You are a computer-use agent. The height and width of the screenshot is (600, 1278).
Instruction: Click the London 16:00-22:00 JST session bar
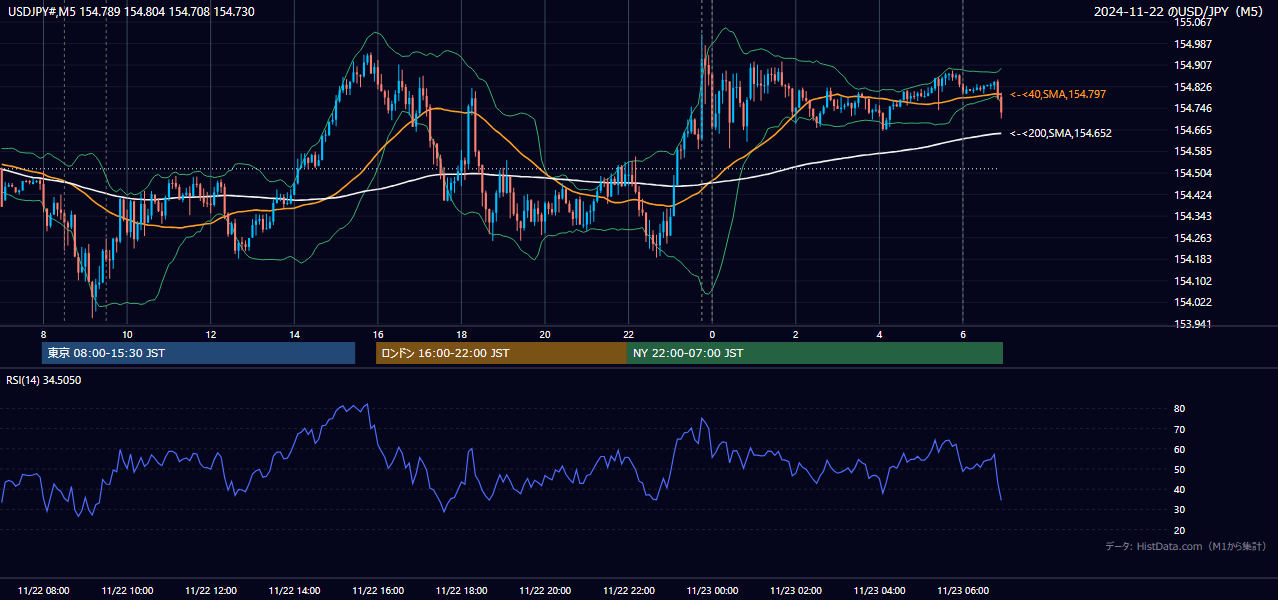[x=501, y=353]
